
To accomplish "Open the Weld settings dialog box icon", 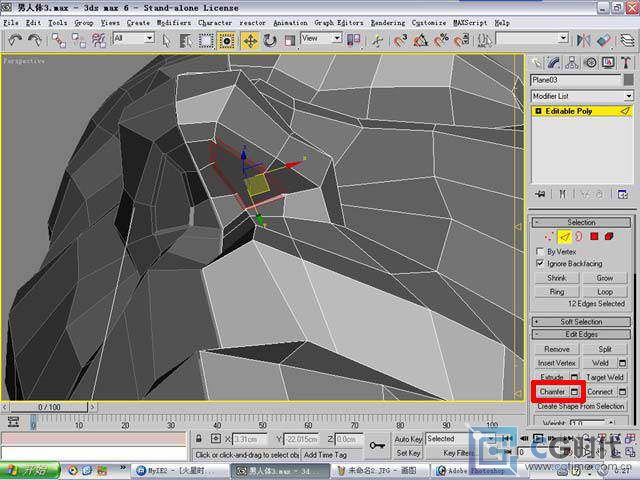I will click(x=622, y=363).
